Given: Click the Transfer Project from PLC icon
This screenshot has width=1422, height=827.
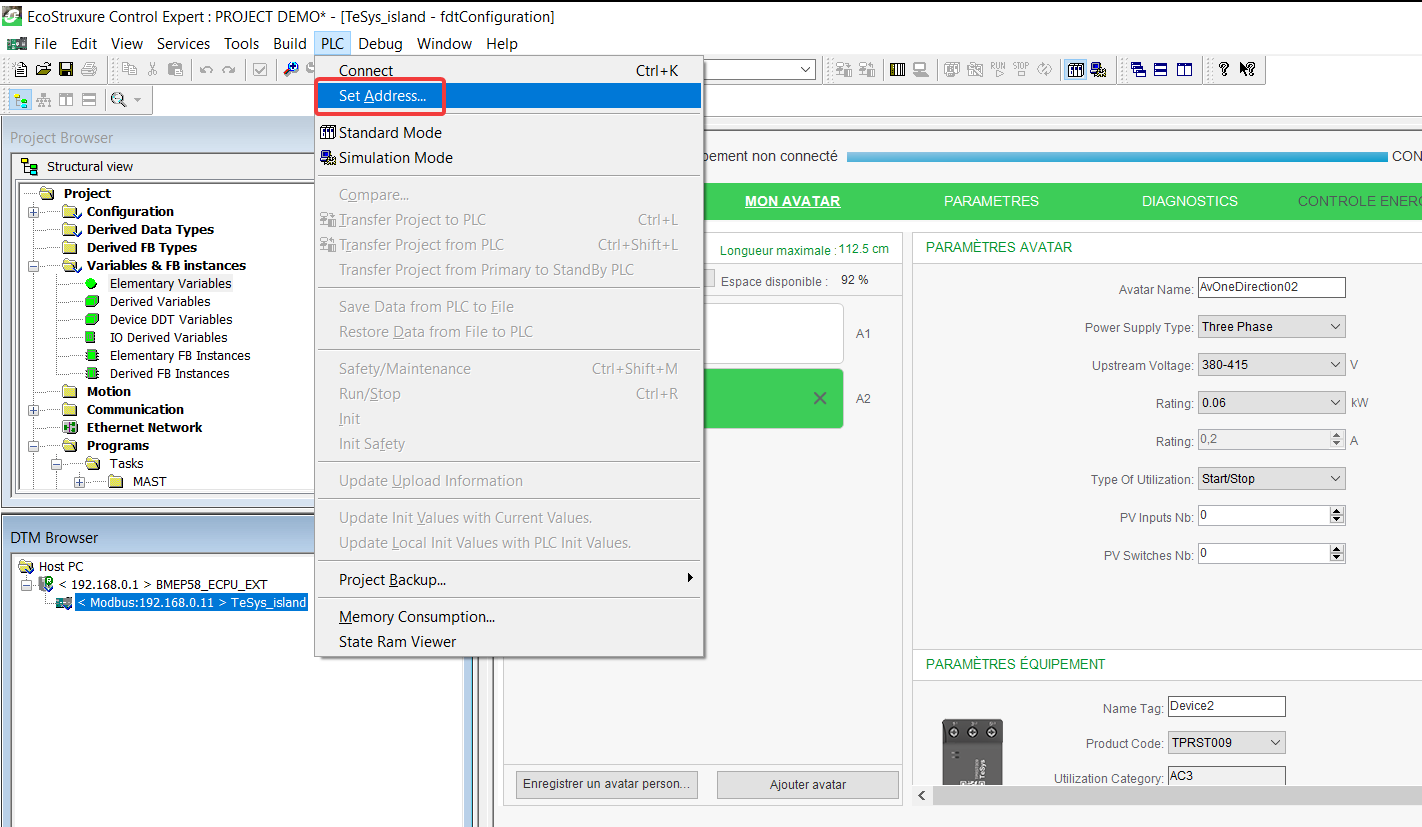Looking at the screenshot, I should point(867,69).
